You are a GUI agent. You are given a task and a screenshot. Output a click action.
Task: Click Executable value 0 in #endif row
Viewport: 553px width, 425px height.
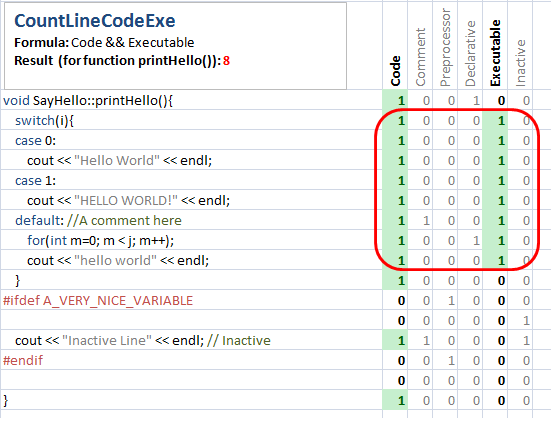pos(501,360)
